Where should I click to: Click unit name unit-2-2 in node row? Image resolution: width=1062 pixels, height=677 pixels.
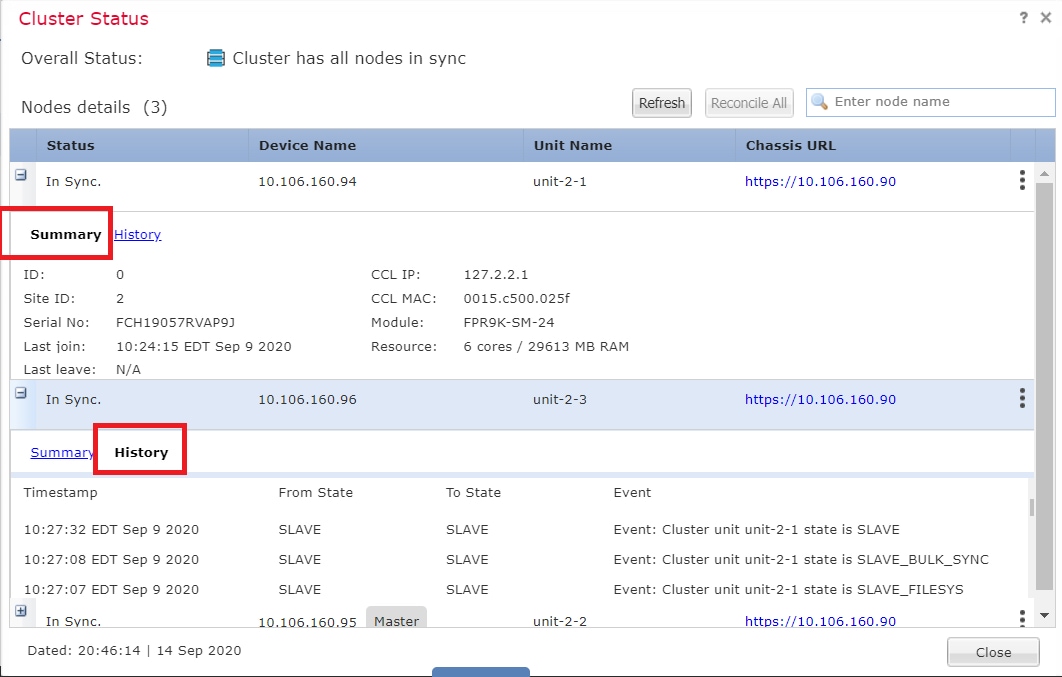[x=560, y=621]
